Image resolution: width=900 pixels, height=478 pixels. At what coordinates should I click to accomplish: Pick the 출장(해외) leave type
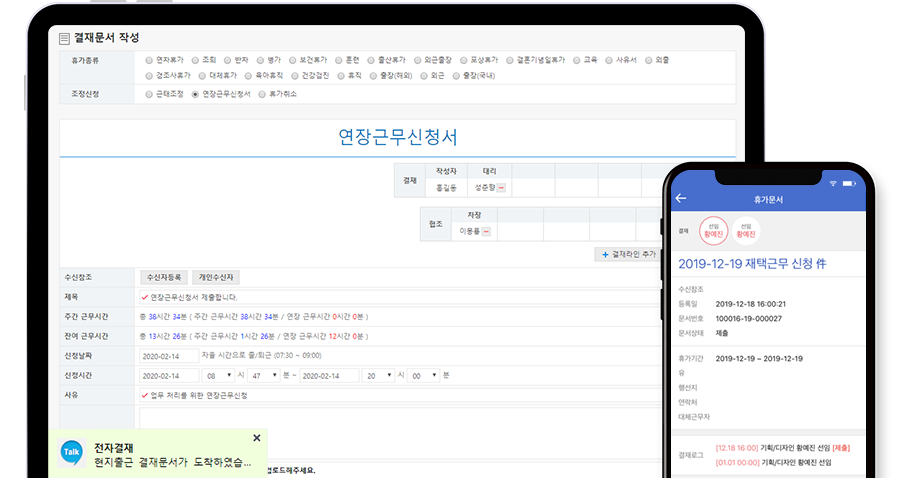pos(374,75)
